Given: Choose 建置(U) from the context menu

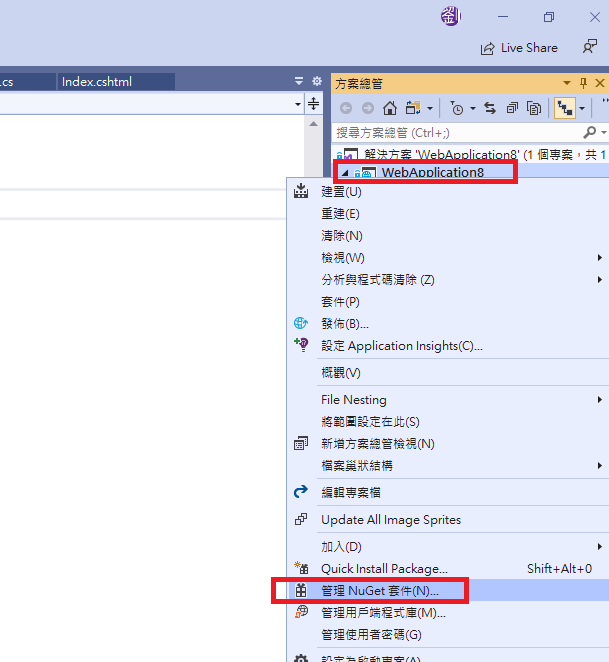Looking at the screenshot, I should (x=448, y=192).
